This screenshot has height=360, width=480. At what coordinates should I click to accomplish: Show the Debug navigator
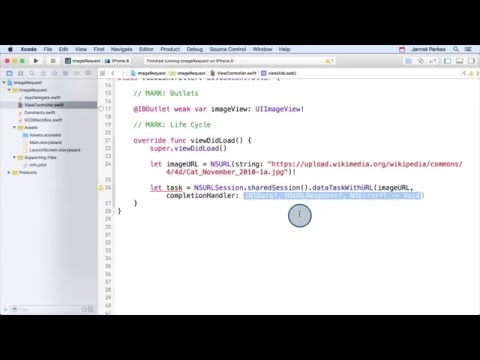[x=66, y=73]
